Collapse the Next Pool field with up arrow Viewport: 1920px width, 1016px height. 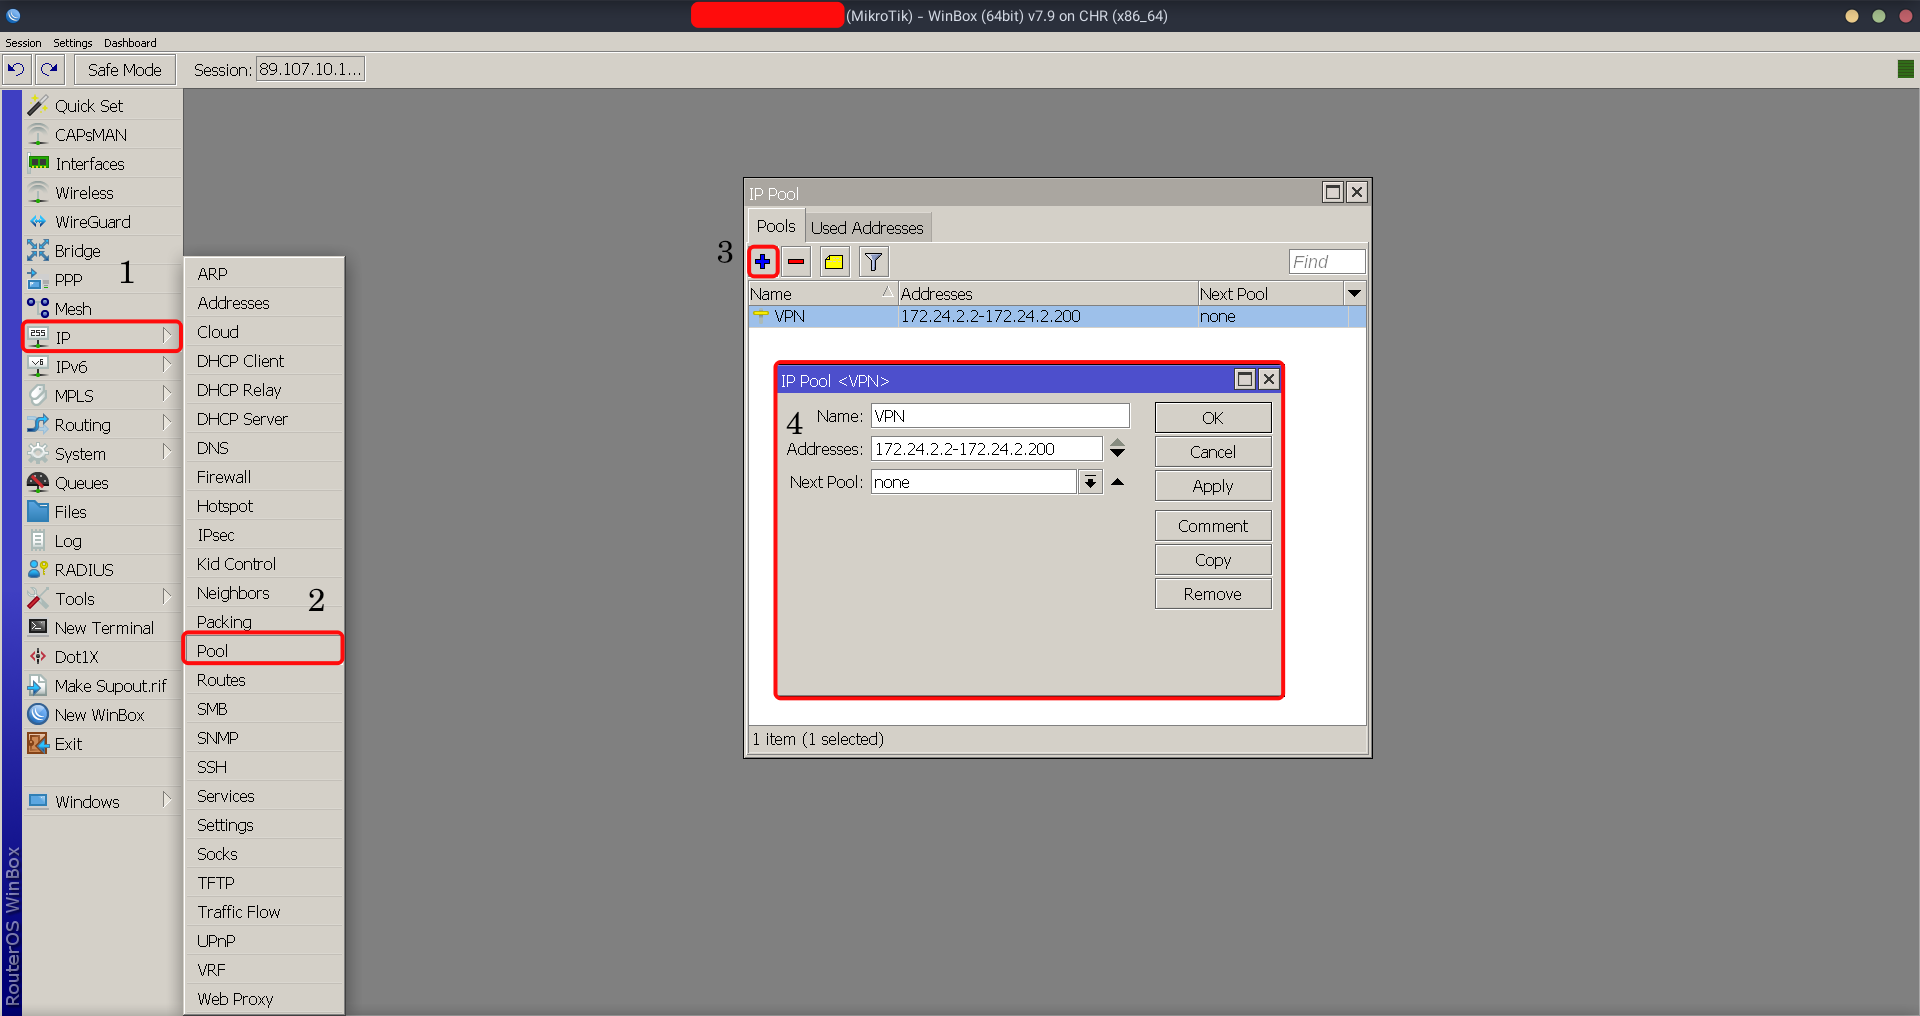tap(1118, 482)
